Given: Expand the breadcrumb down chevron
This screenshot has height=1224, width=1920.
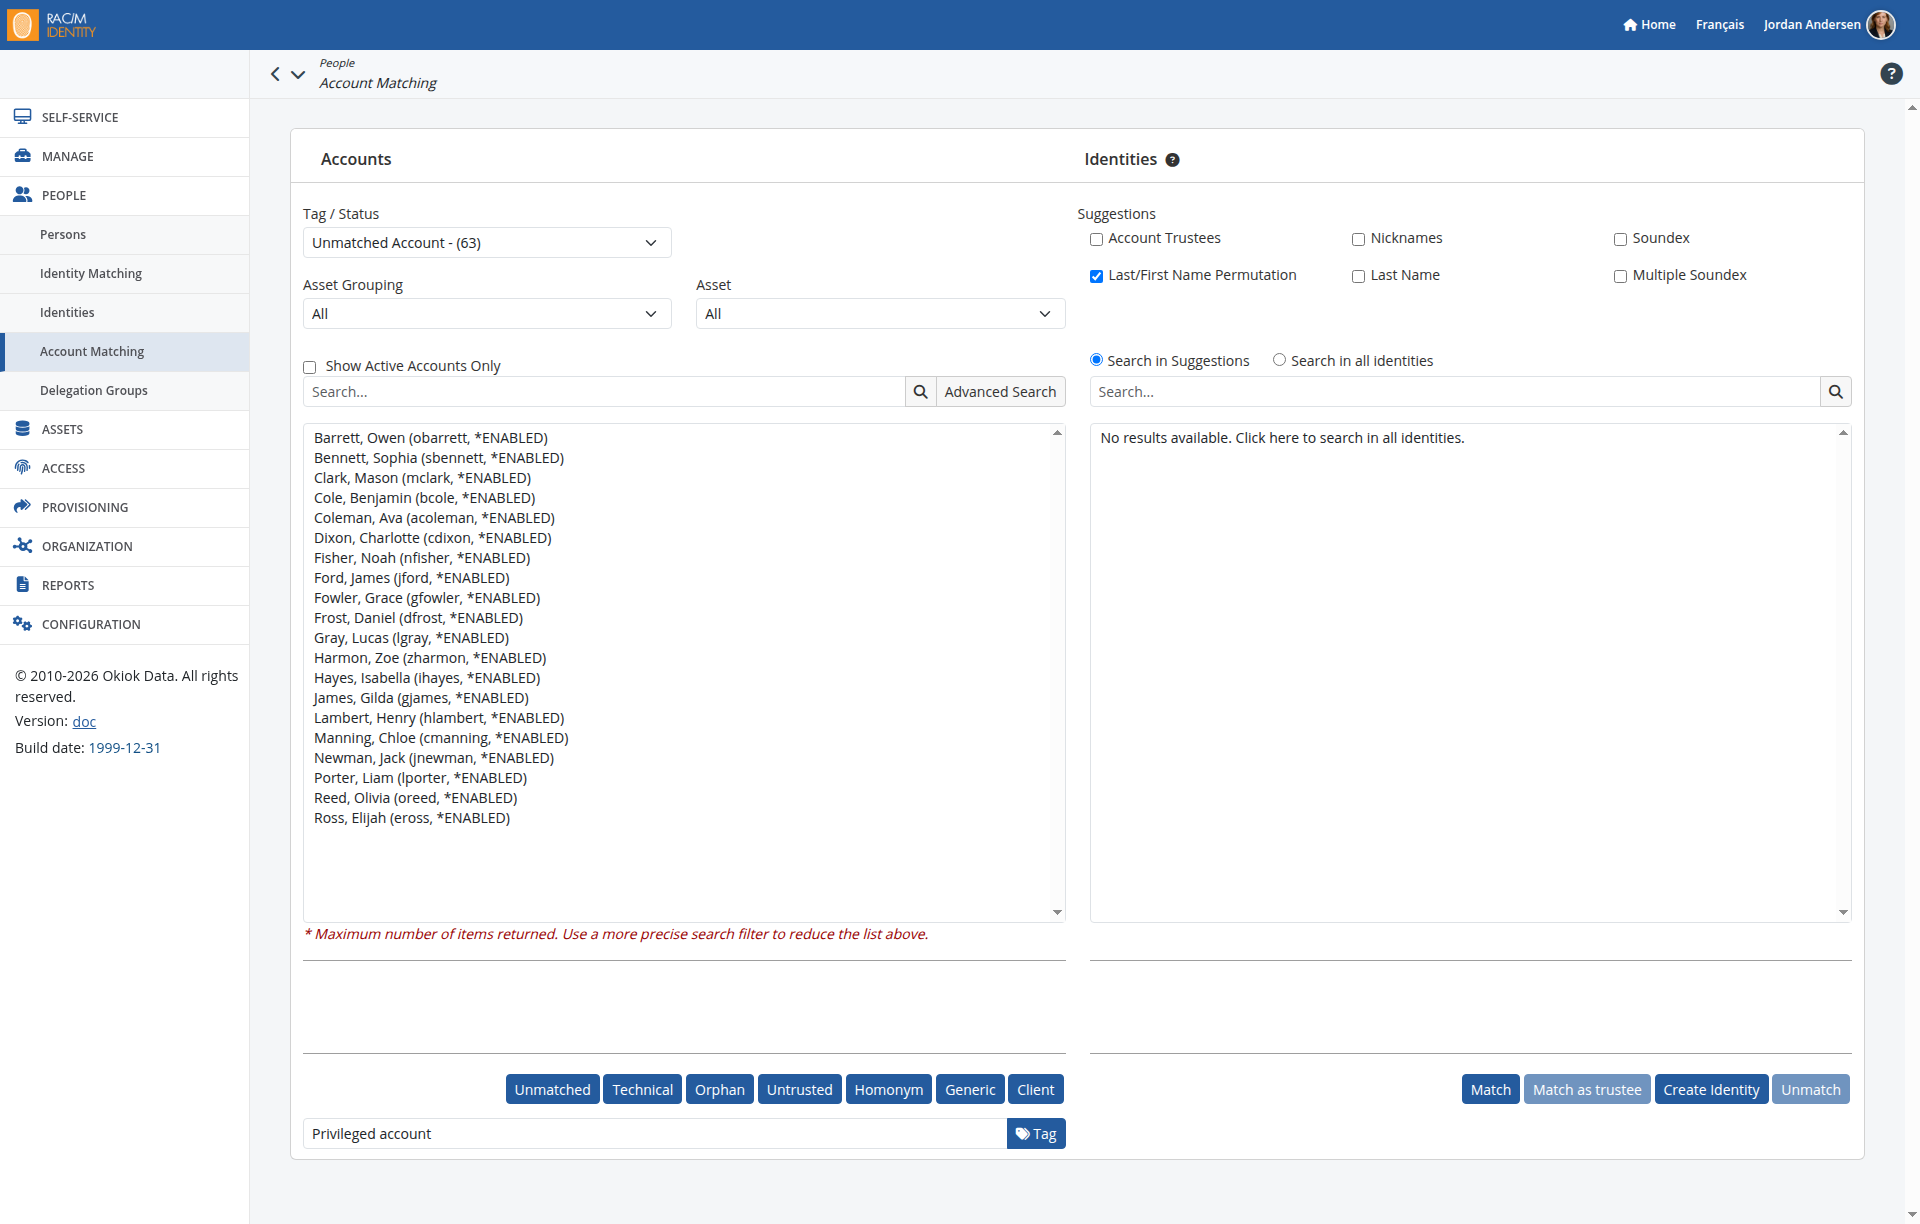Looking at the screenshot, I should 298,74.
